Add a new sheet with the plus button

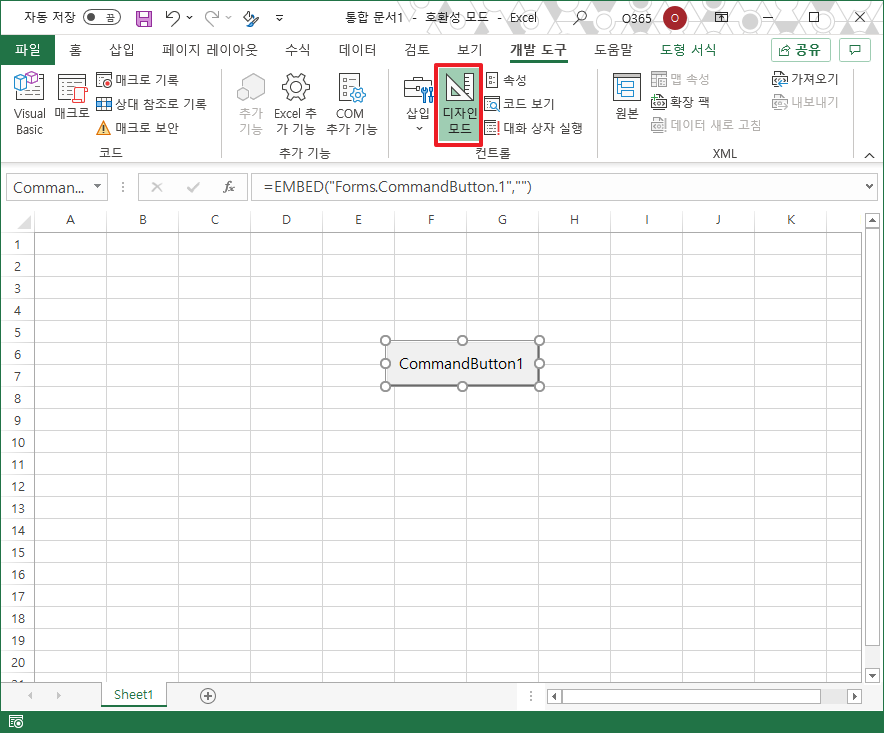[208, 696]
